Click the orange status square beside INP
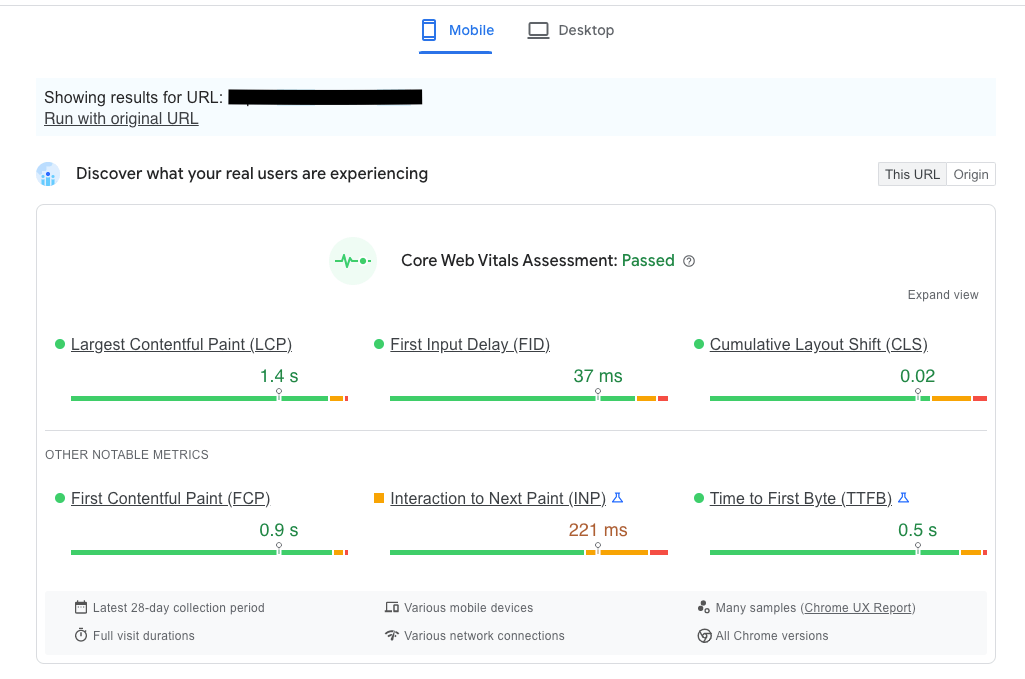 tap(379, 499)
